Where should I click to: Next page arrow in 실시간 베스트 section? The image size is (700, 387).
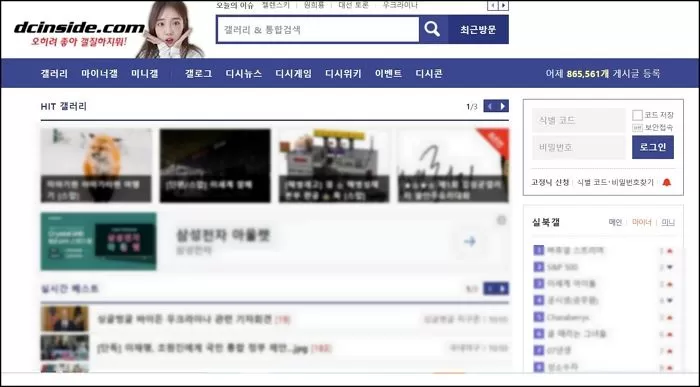(503, 289)
